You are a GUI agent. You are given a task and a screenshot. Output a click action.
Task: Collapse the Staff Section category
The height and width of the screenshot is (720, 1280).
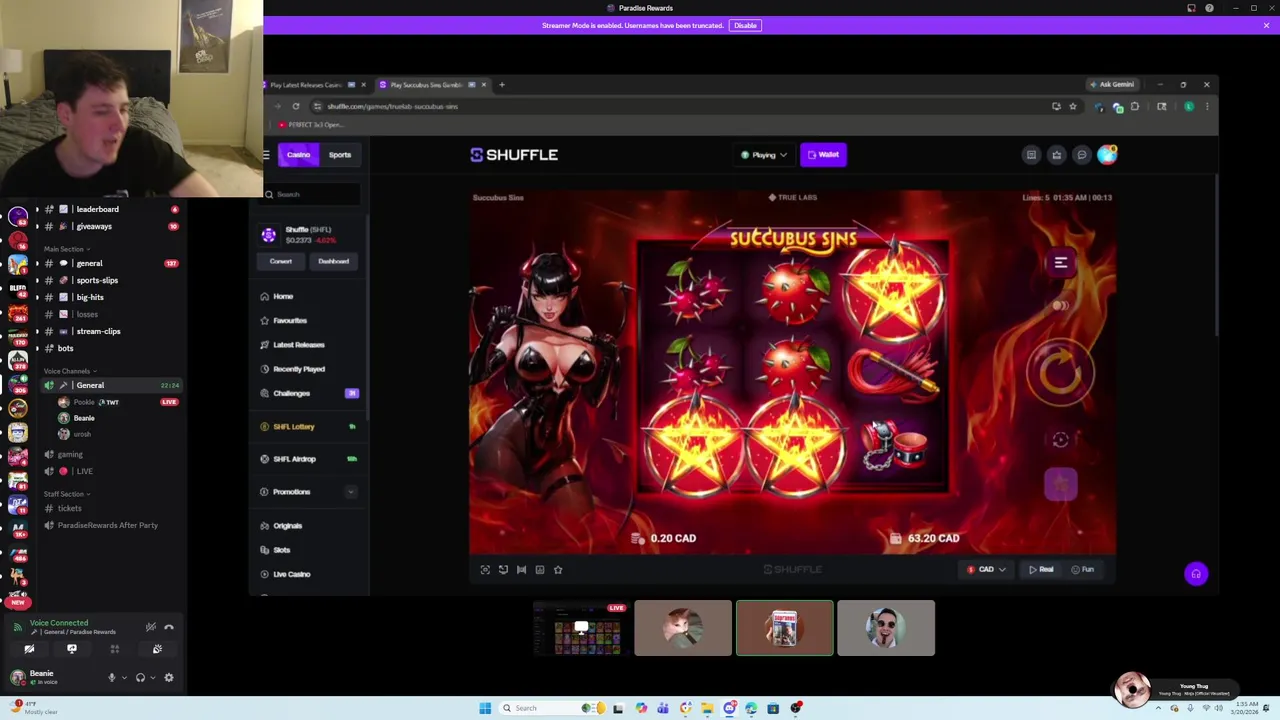point(67,494)
